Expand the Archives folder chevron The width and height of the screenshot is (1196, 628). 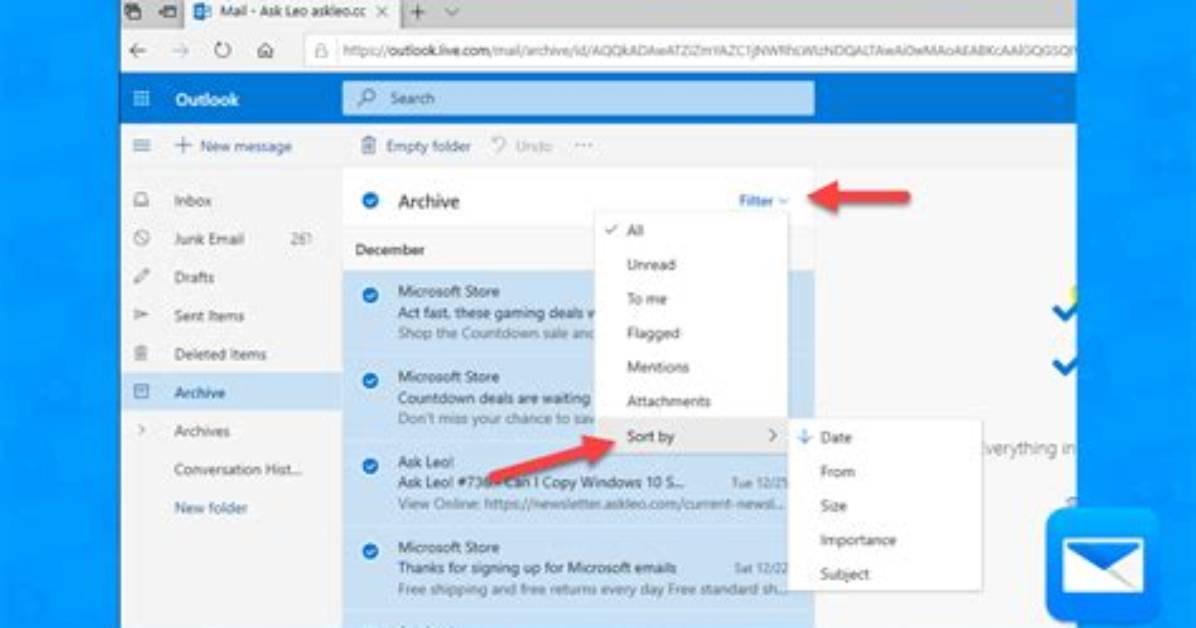click(141, 430)
